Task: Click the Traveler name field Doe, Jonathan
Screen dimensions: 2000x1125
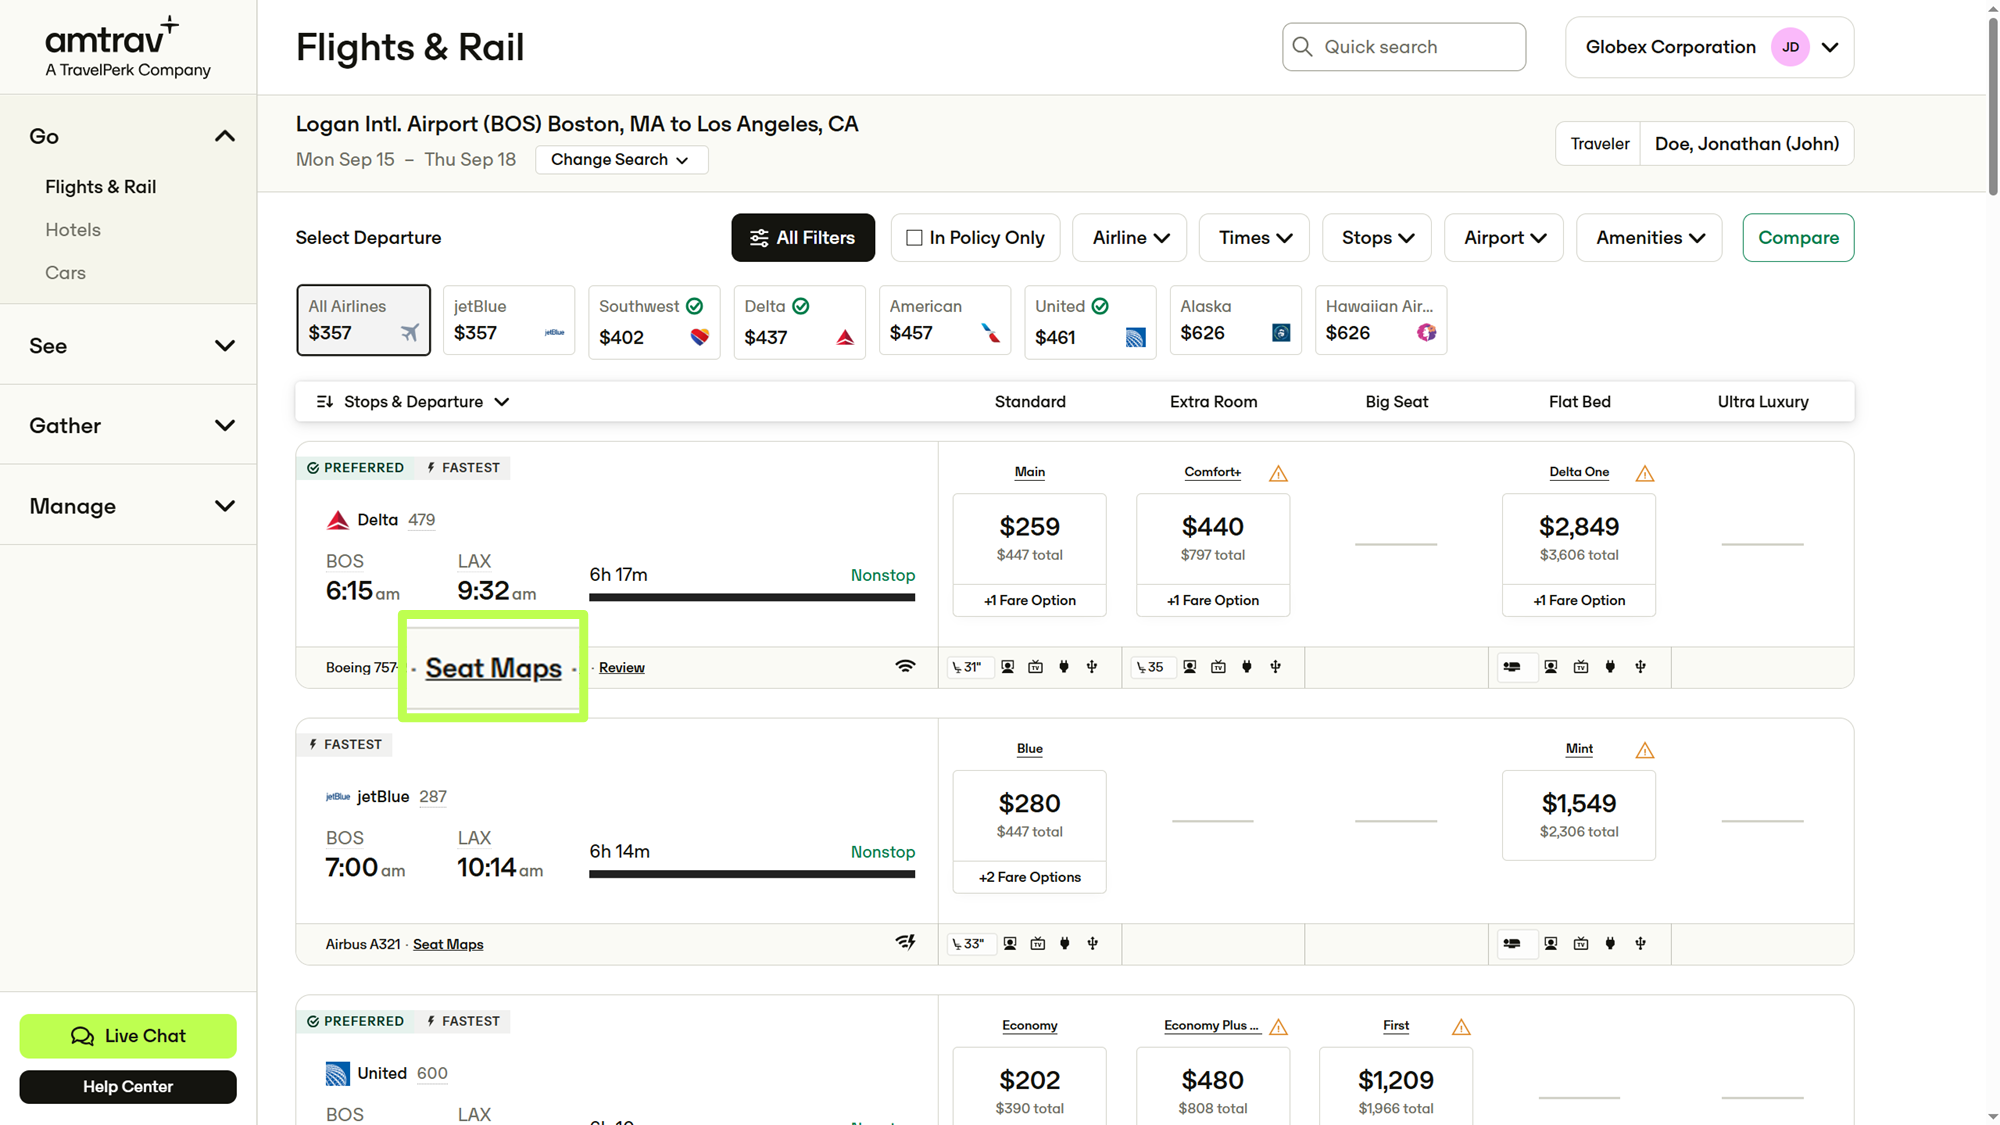Action: coord(1746,144)
